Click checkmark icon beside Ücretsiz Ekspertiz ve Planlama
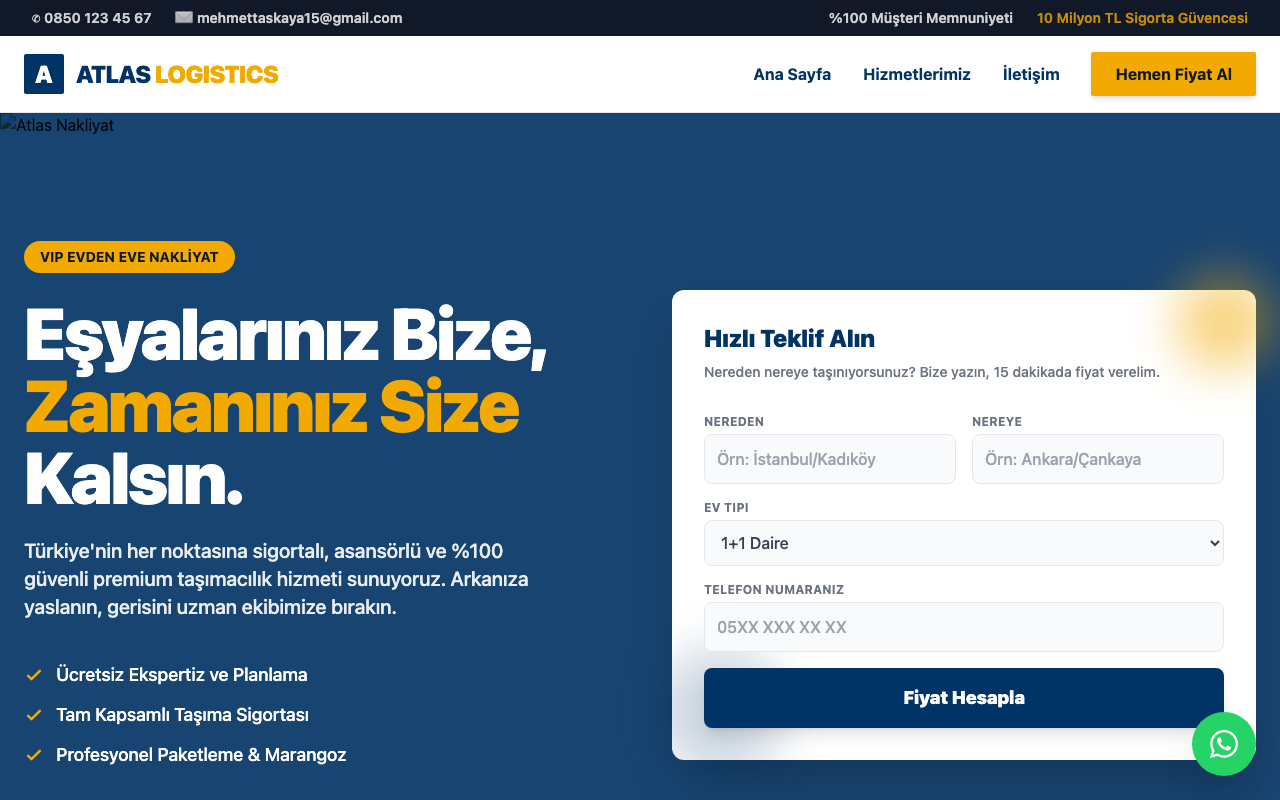 (x=34, y=675)
